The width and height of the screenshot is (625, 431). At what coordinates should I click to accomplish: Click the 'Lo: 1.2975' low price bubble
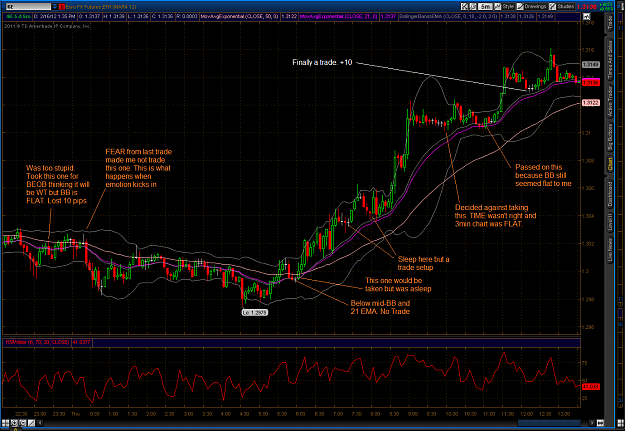click(255, 313)
